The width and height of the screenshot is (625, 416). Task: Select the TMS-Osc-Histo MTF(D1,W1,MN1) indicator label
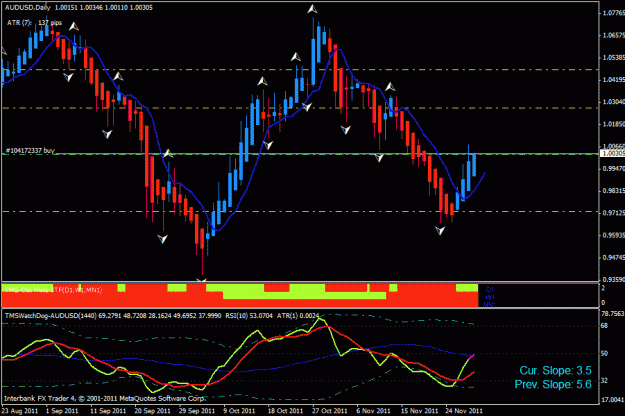(53, 290)
